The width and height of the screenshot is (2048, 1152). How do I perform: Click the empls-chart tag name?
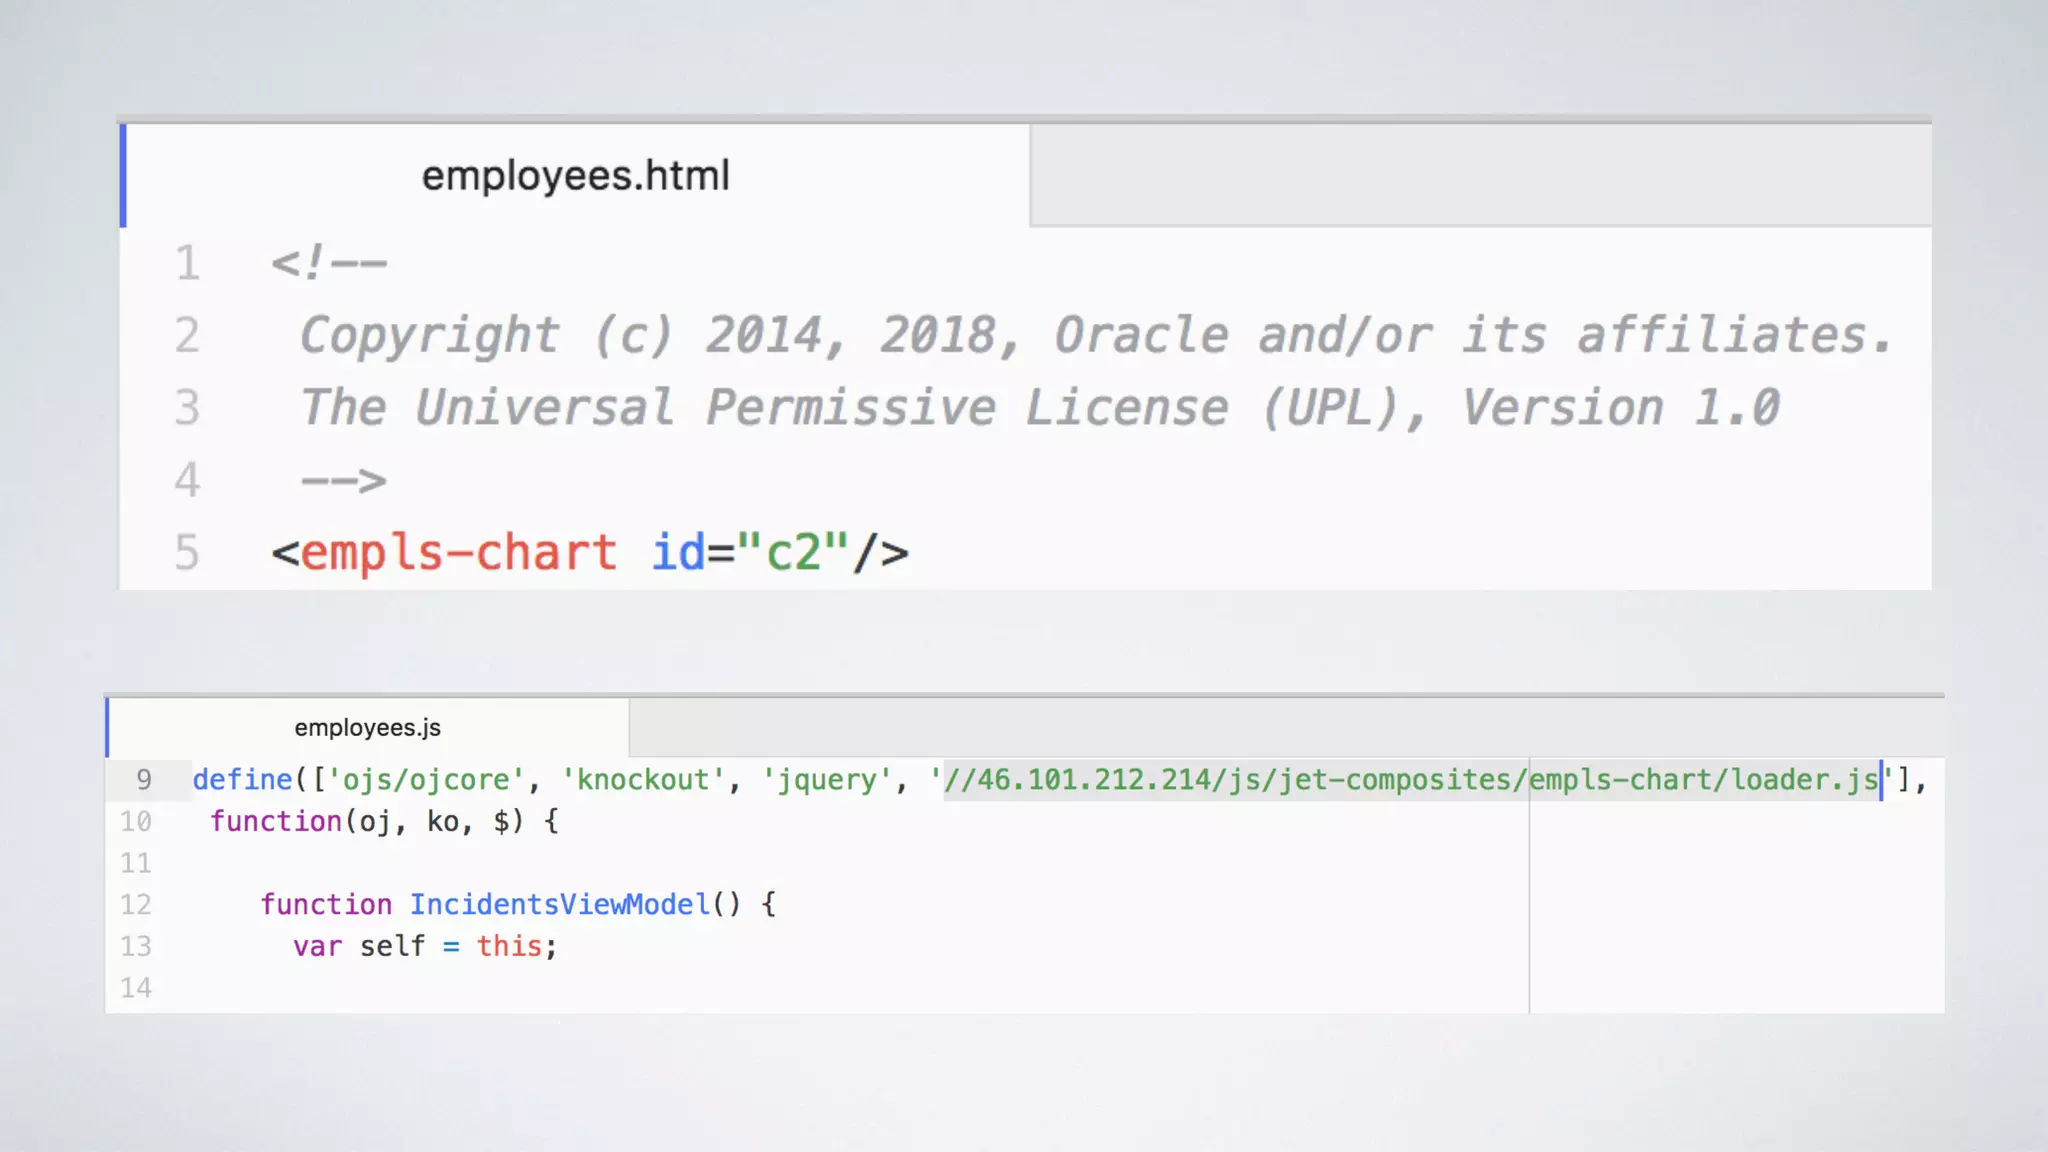pos(458,553)
